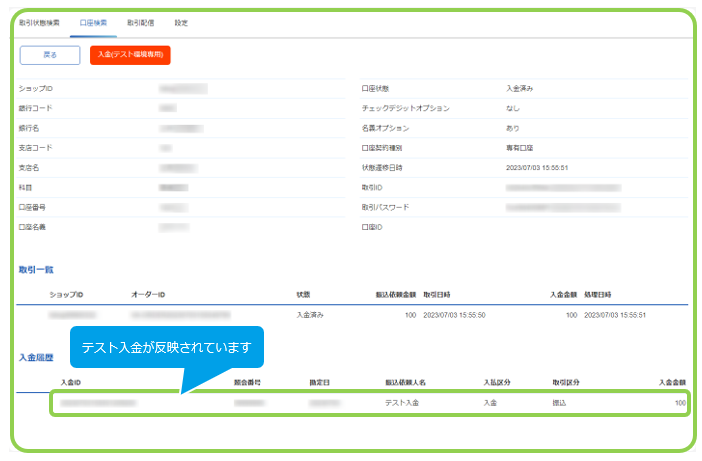Click the 振込依頼人名 column header in 入金履歴

click(406, 383)
